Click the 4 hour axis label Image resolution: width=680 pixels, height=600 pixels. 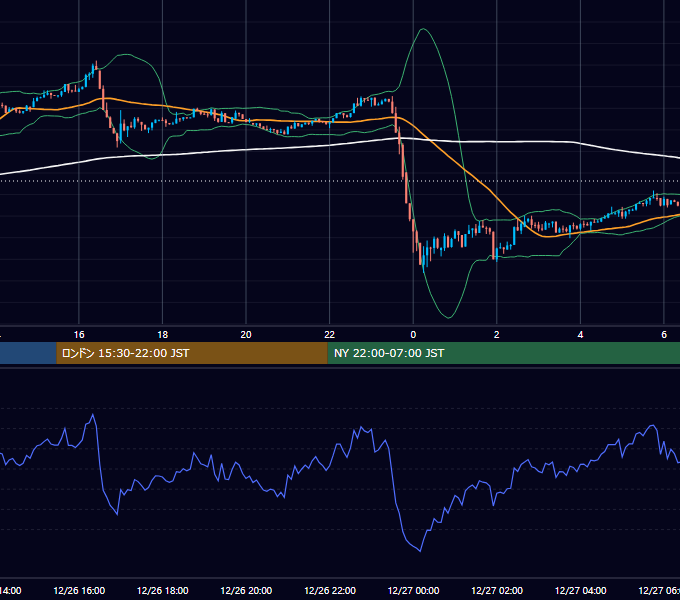click(x=580, y=335)
